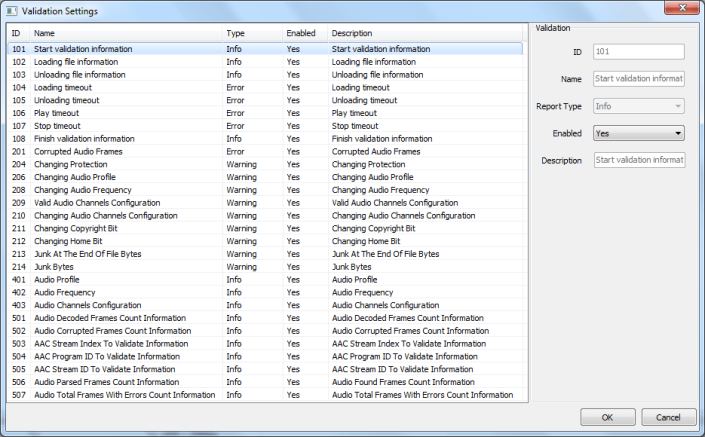Sort by the Description column header
The width and height of the screenshot is (705, 437).
point(425,33)
